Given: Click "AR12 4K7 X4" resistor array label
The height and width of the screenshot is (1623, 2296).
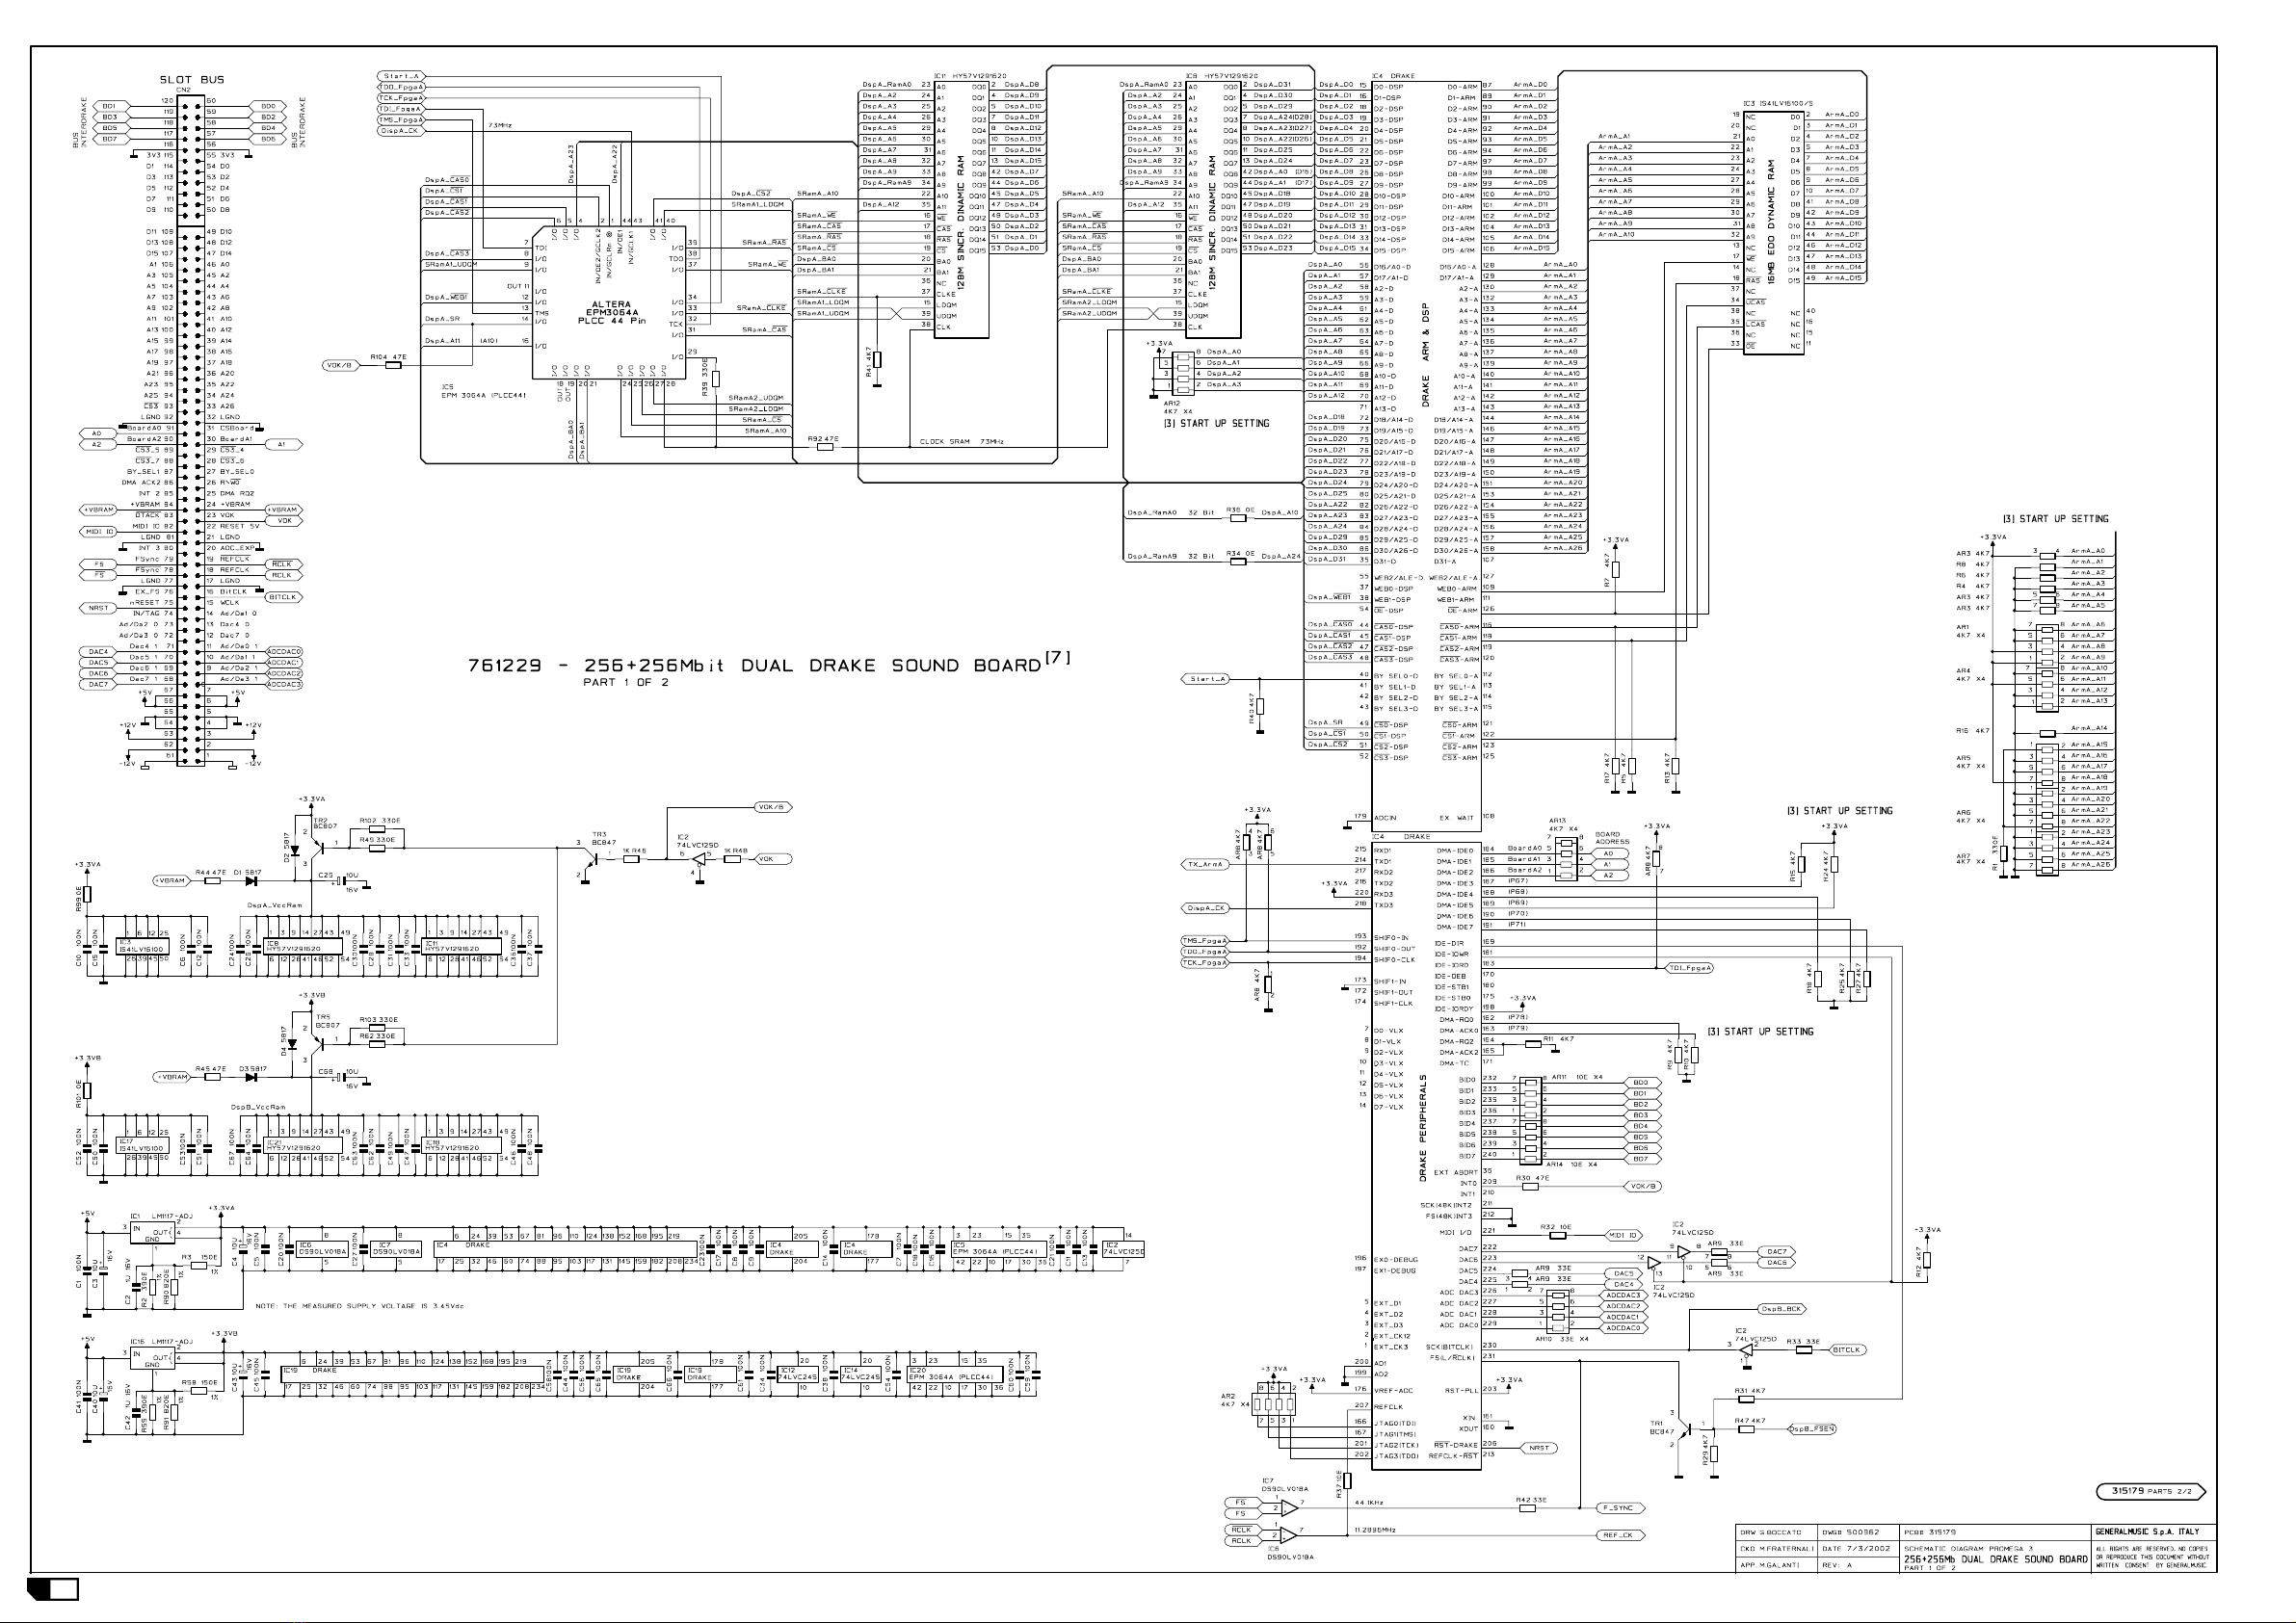Looking at the screenshot, I should pyautogui.click(x=1178, y=407).
